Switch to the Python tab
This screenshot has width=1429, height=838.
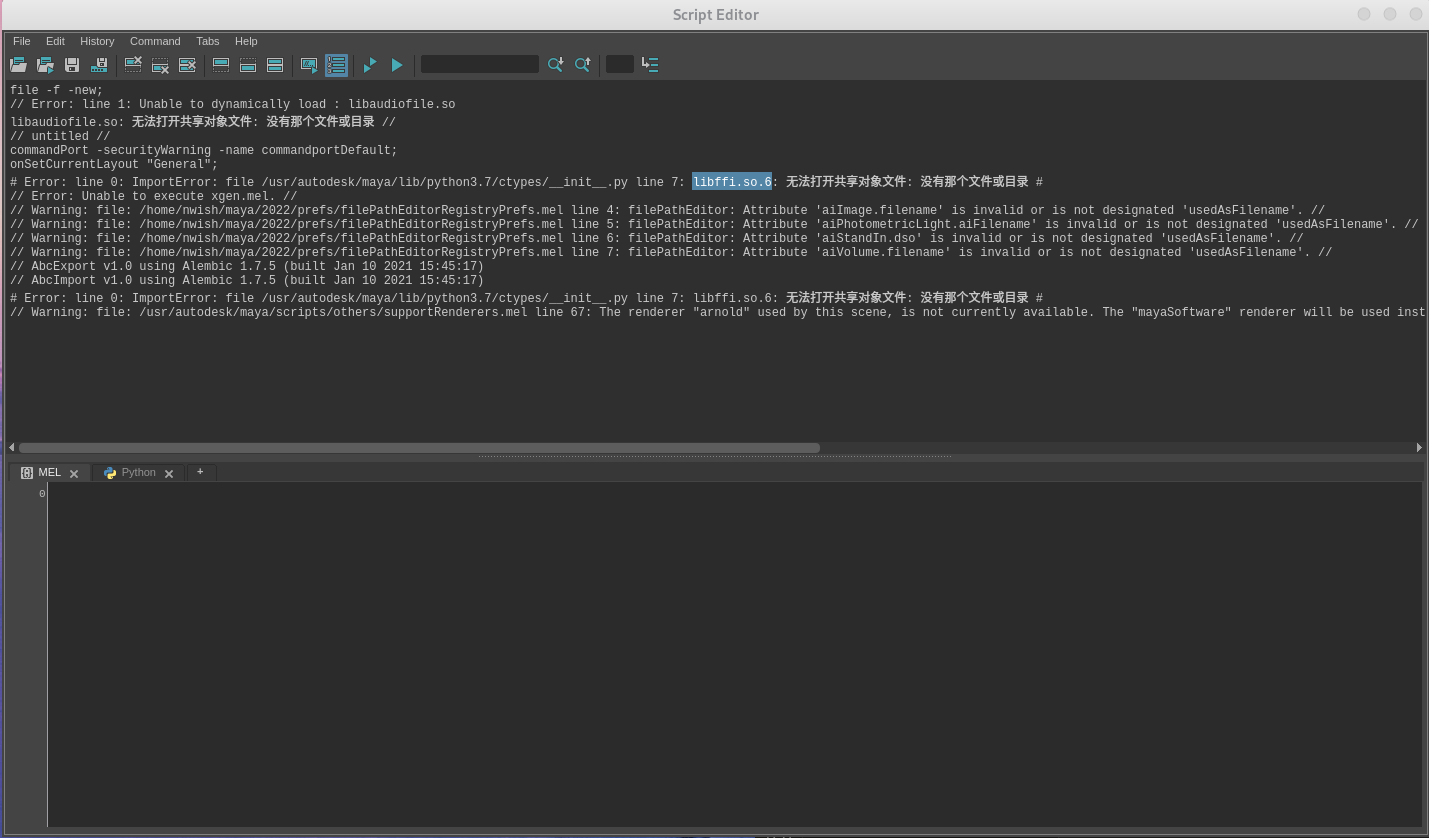click(x=138, y=473)
